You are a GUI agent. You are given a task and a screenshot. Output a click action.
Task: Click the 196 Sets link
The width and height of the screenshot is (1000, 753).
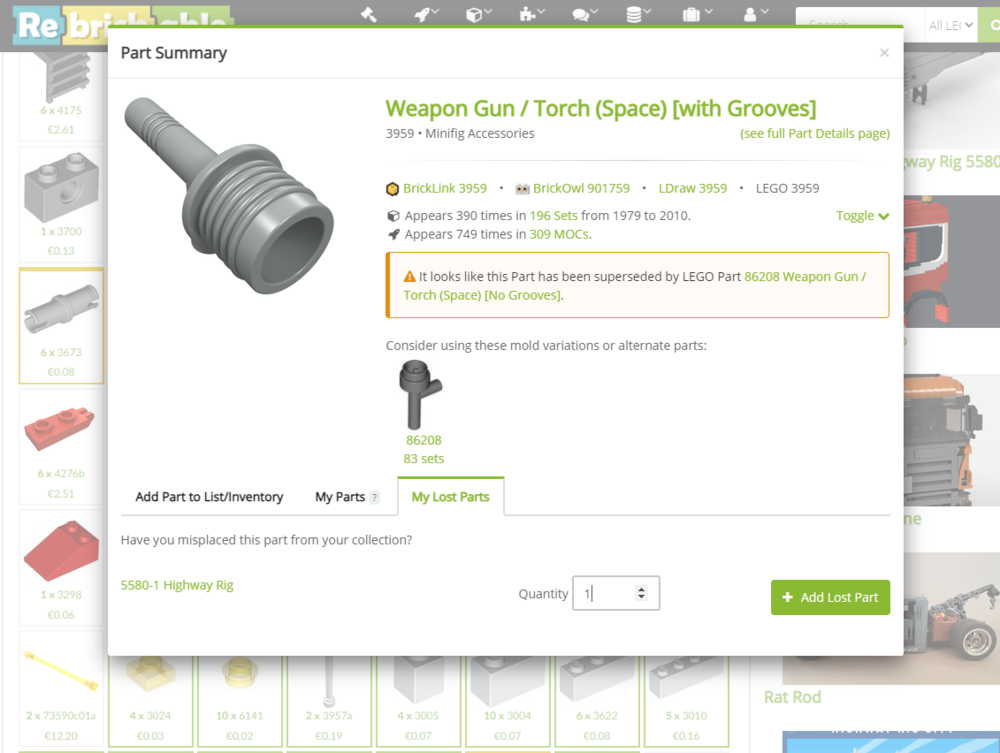pos(554,216)
